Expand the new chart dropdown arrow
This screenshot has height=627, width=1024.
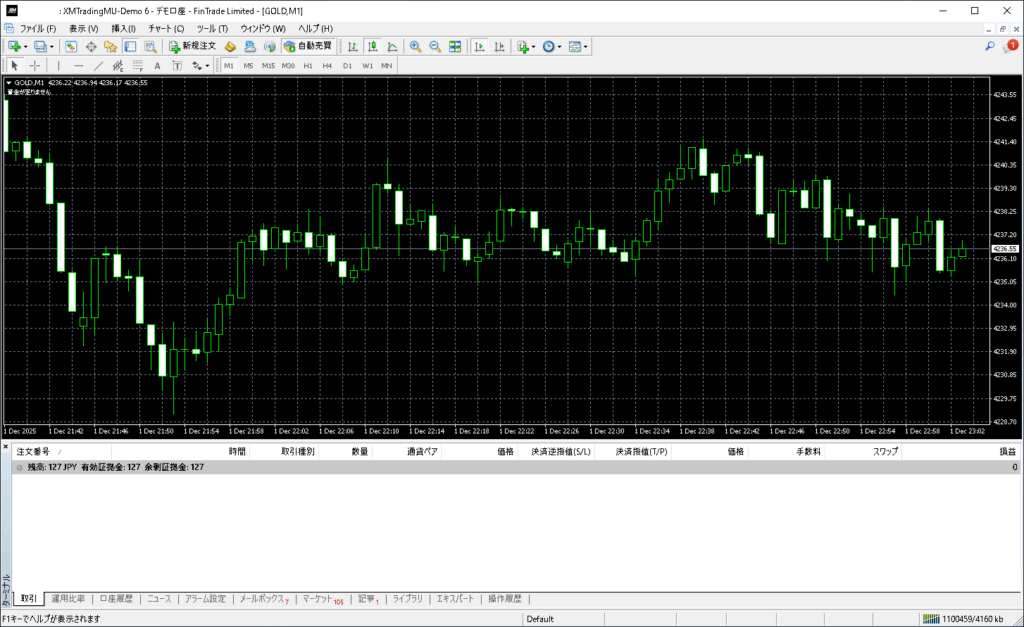pos(24,46)
